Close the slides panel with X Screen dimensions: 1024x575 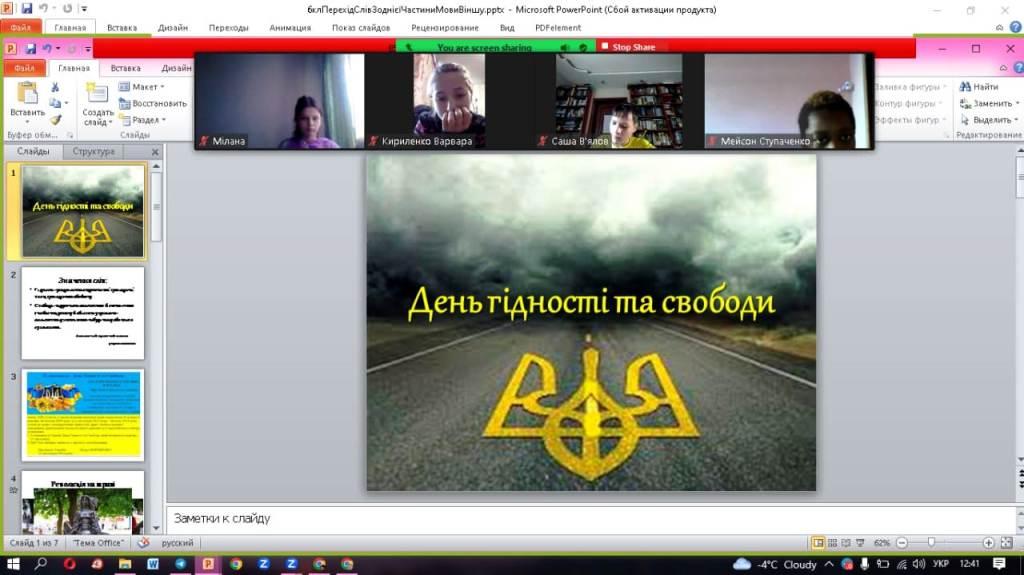coord(155,152)
